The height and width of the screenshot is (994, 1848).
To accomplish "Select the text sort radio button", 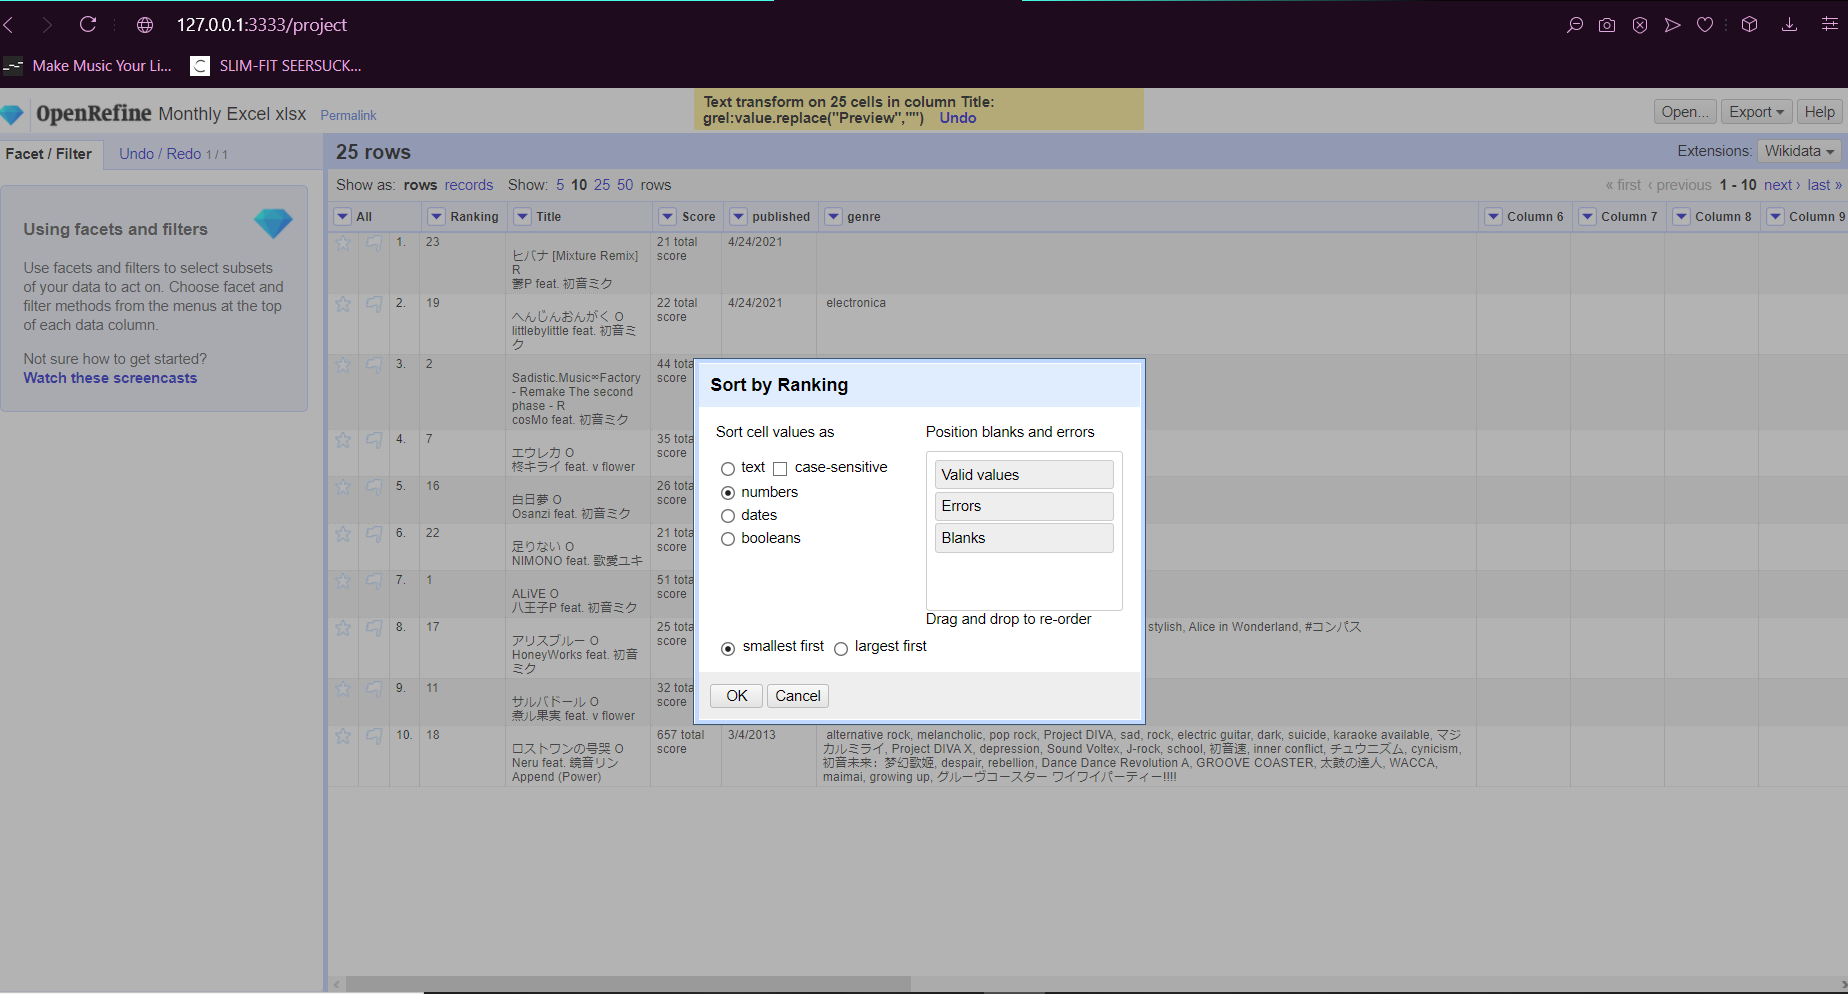I will [x=728, y=468].
